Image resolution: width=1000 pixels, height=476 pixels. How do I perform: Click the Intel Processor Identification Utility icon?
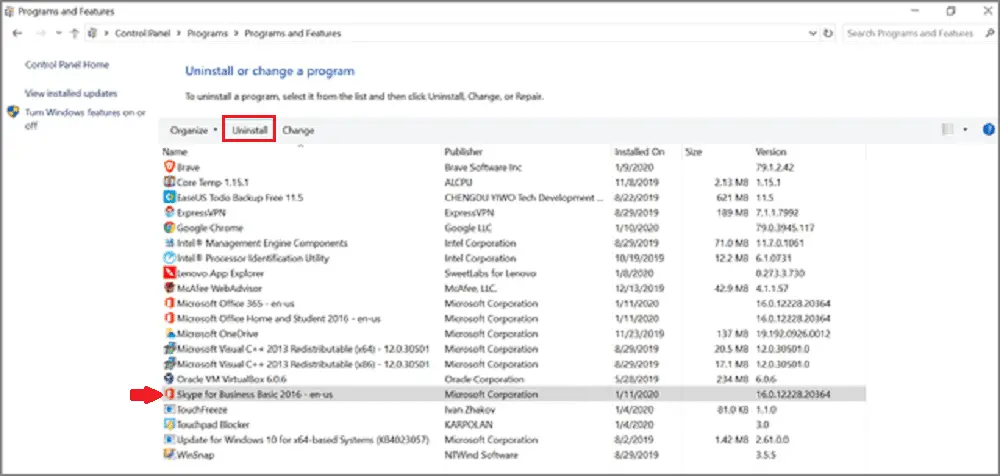[x=169, y=258]
